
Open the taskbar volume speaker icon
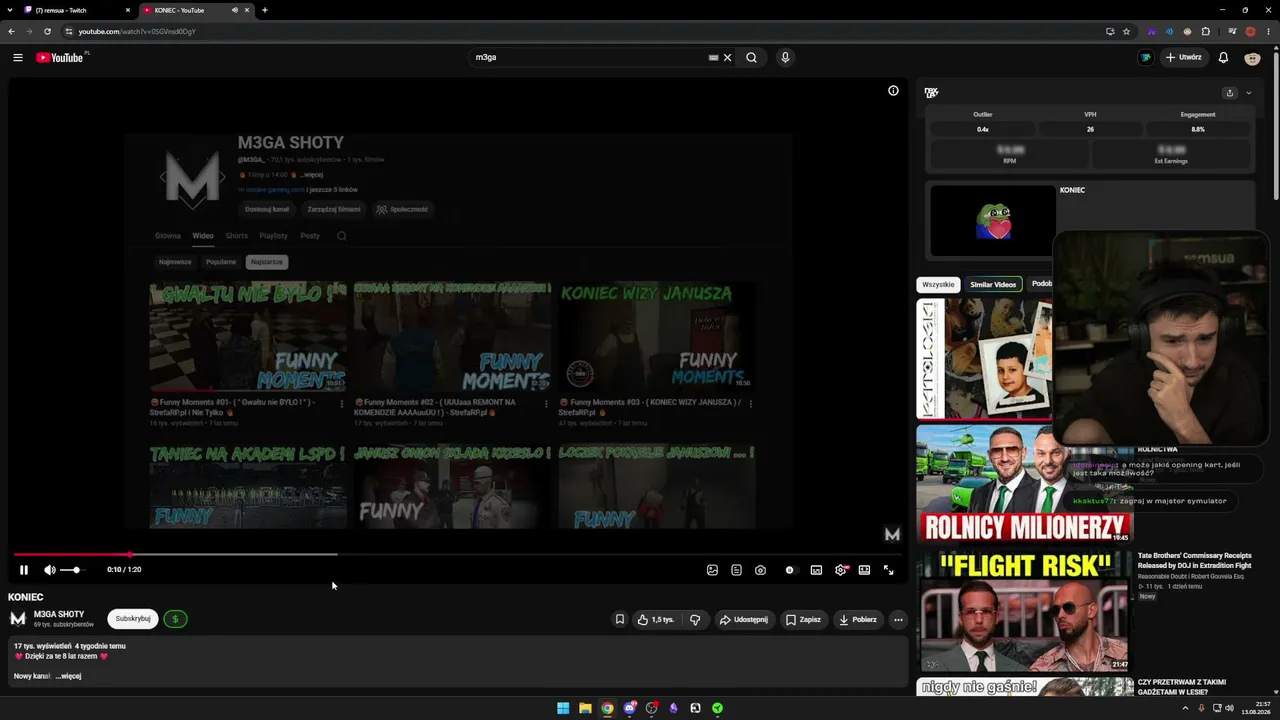coord(1229,708)
